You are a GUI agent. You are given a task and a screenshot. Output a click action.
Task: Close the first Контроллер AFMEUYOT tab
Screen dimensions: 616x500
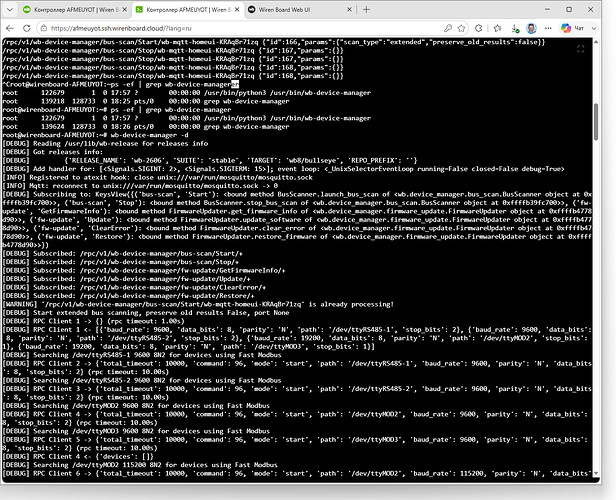(x=125, y=9)
